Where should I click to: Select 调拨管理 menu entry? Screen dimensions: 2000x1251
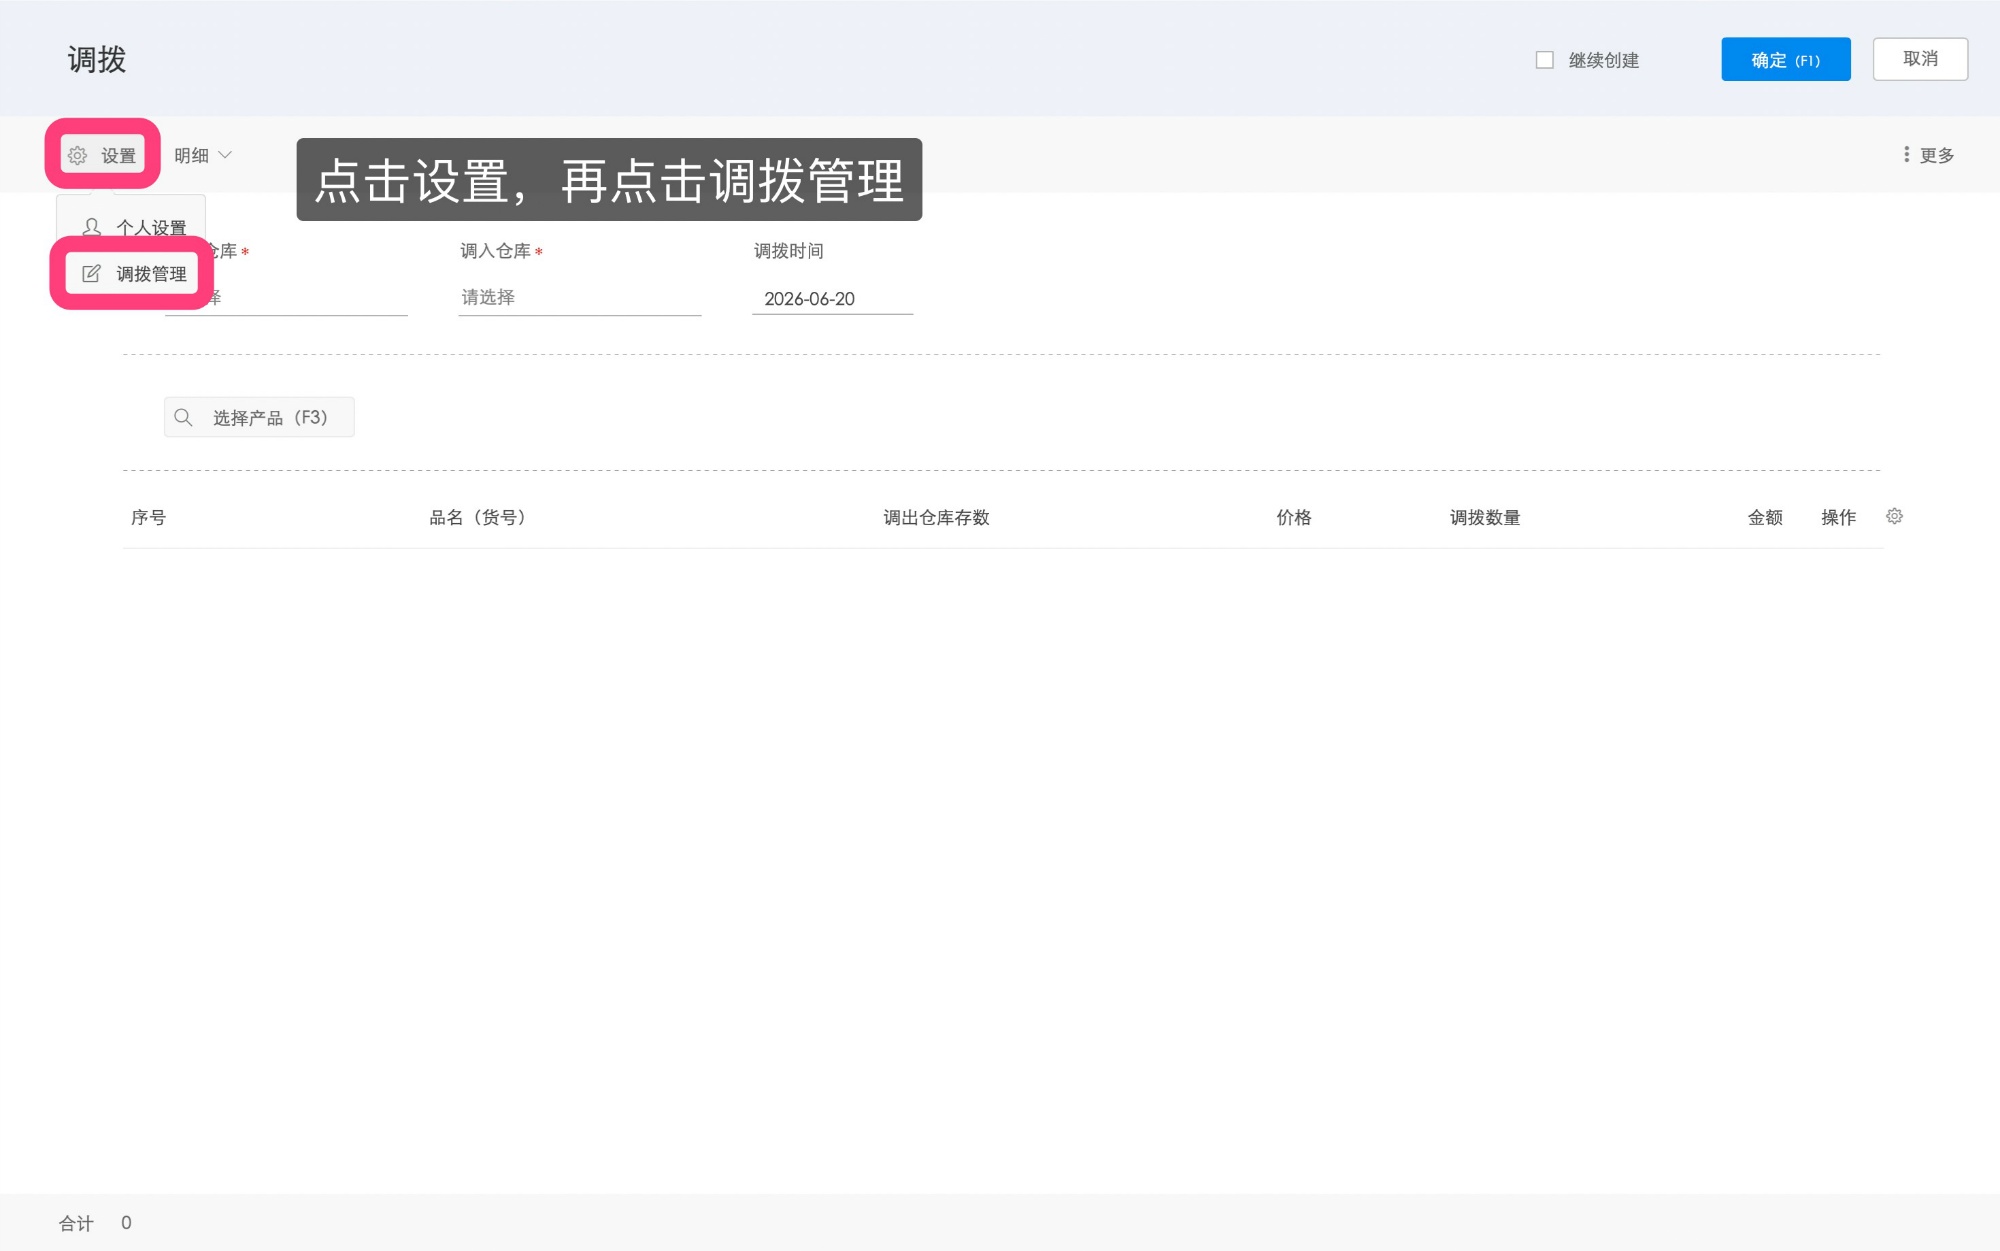(x=134, y=273)
